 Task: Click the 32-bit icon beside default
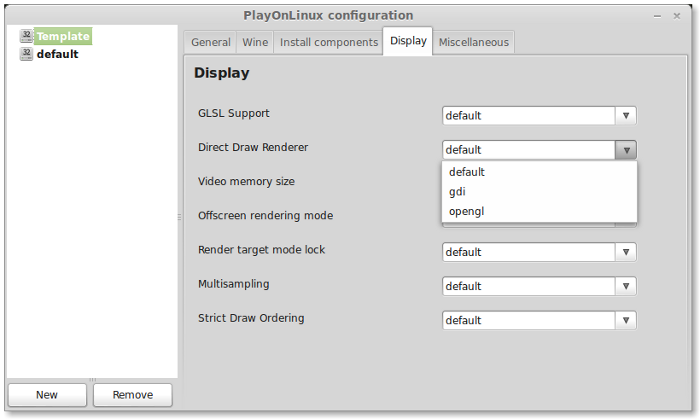(x=26, y=54)
